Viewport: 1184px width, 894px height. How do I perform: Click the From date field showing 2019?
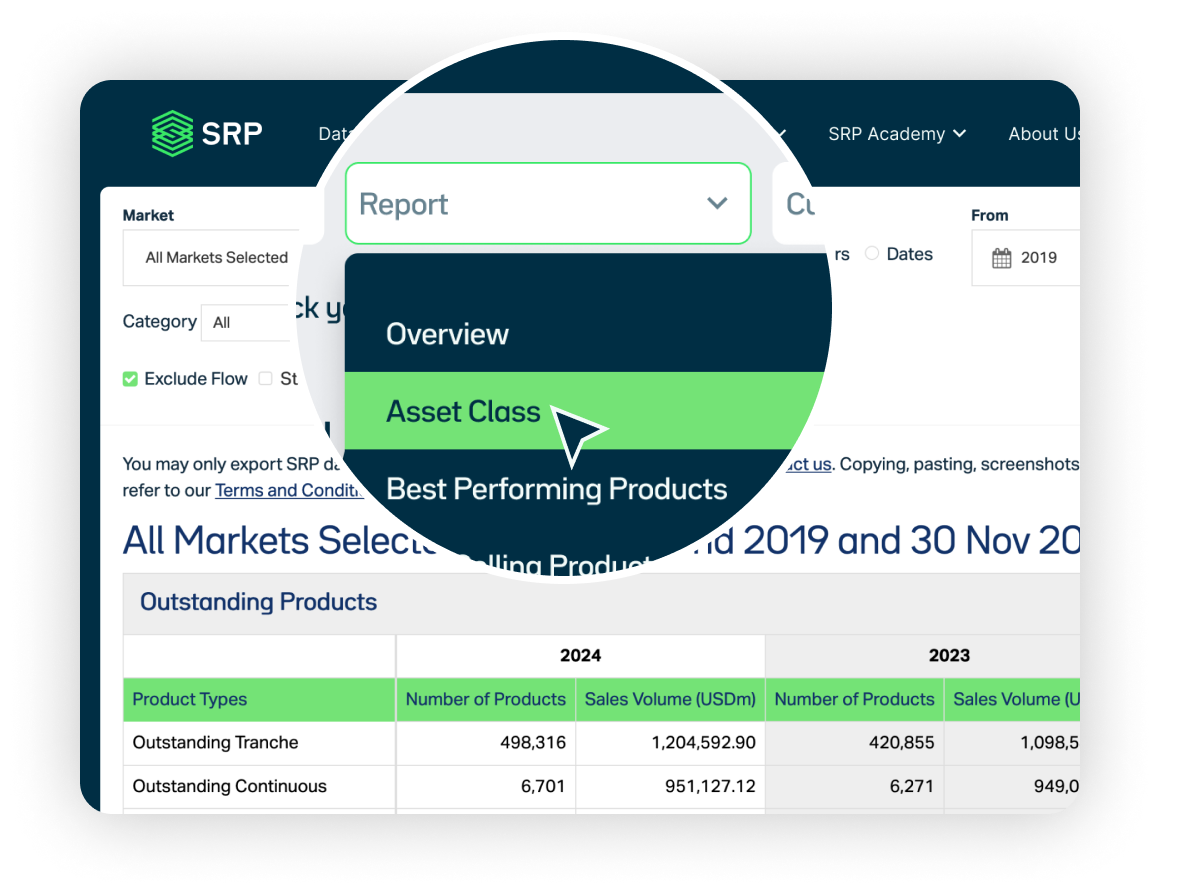[1026, 257]
